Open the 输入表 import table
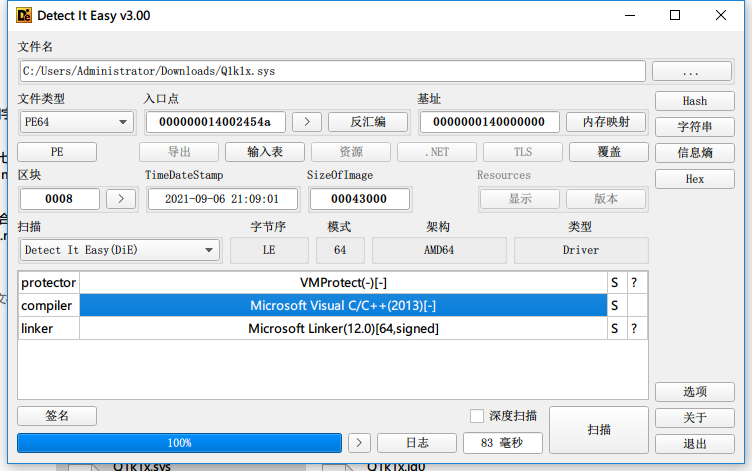The image size is (752, 471). point(265,152)
